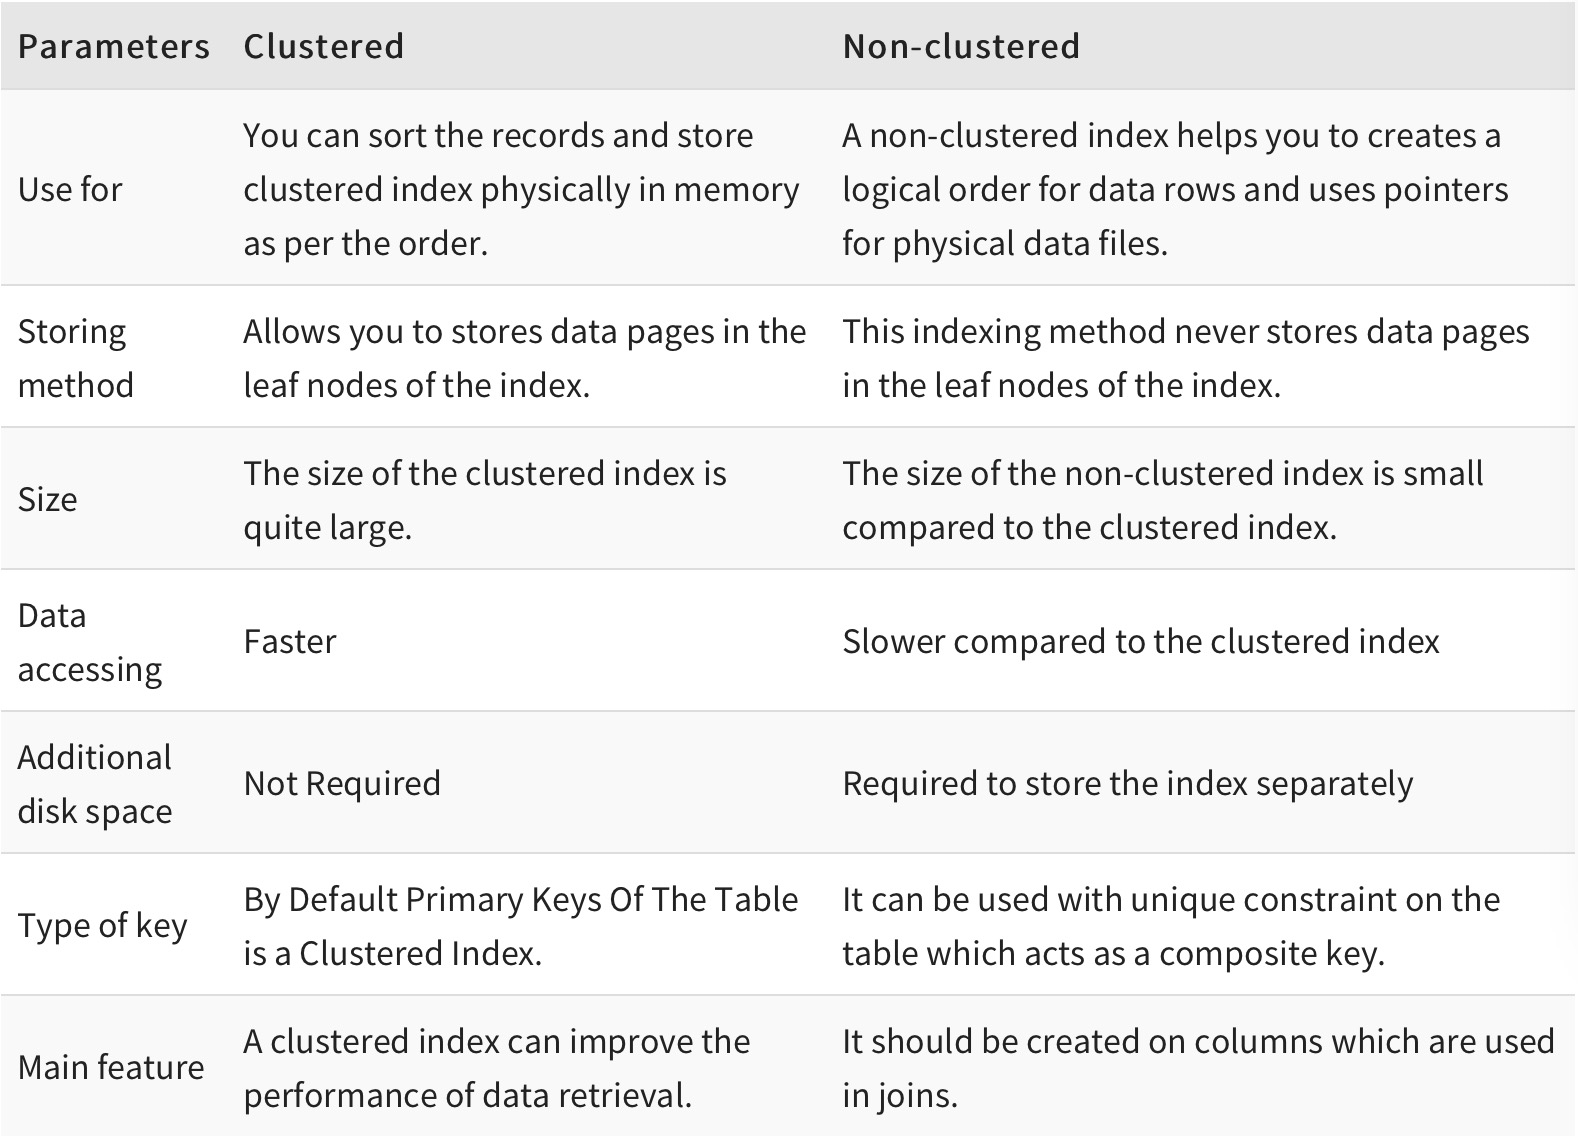The height and width of the screenshot is (1138, 1578).
Task: Select the 'Main feature' row label
Action: 111,1067
